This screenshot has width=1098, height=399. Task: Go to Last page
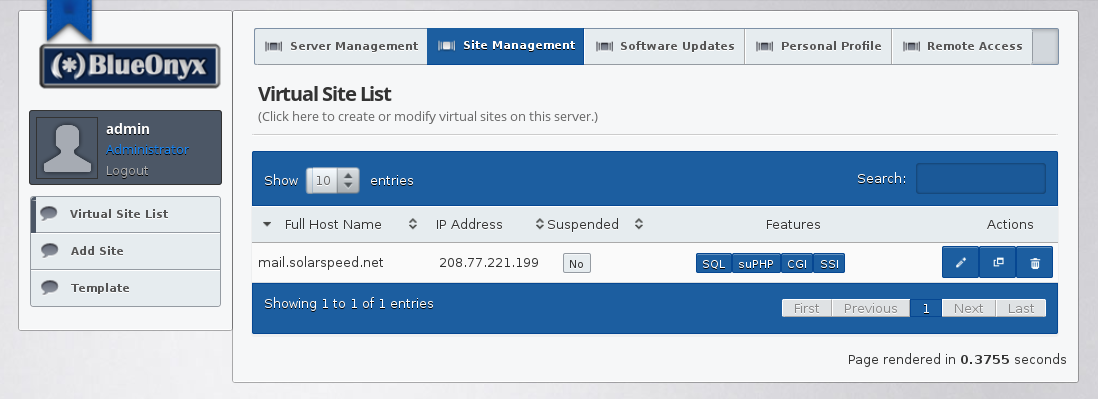coord(1021,308)
